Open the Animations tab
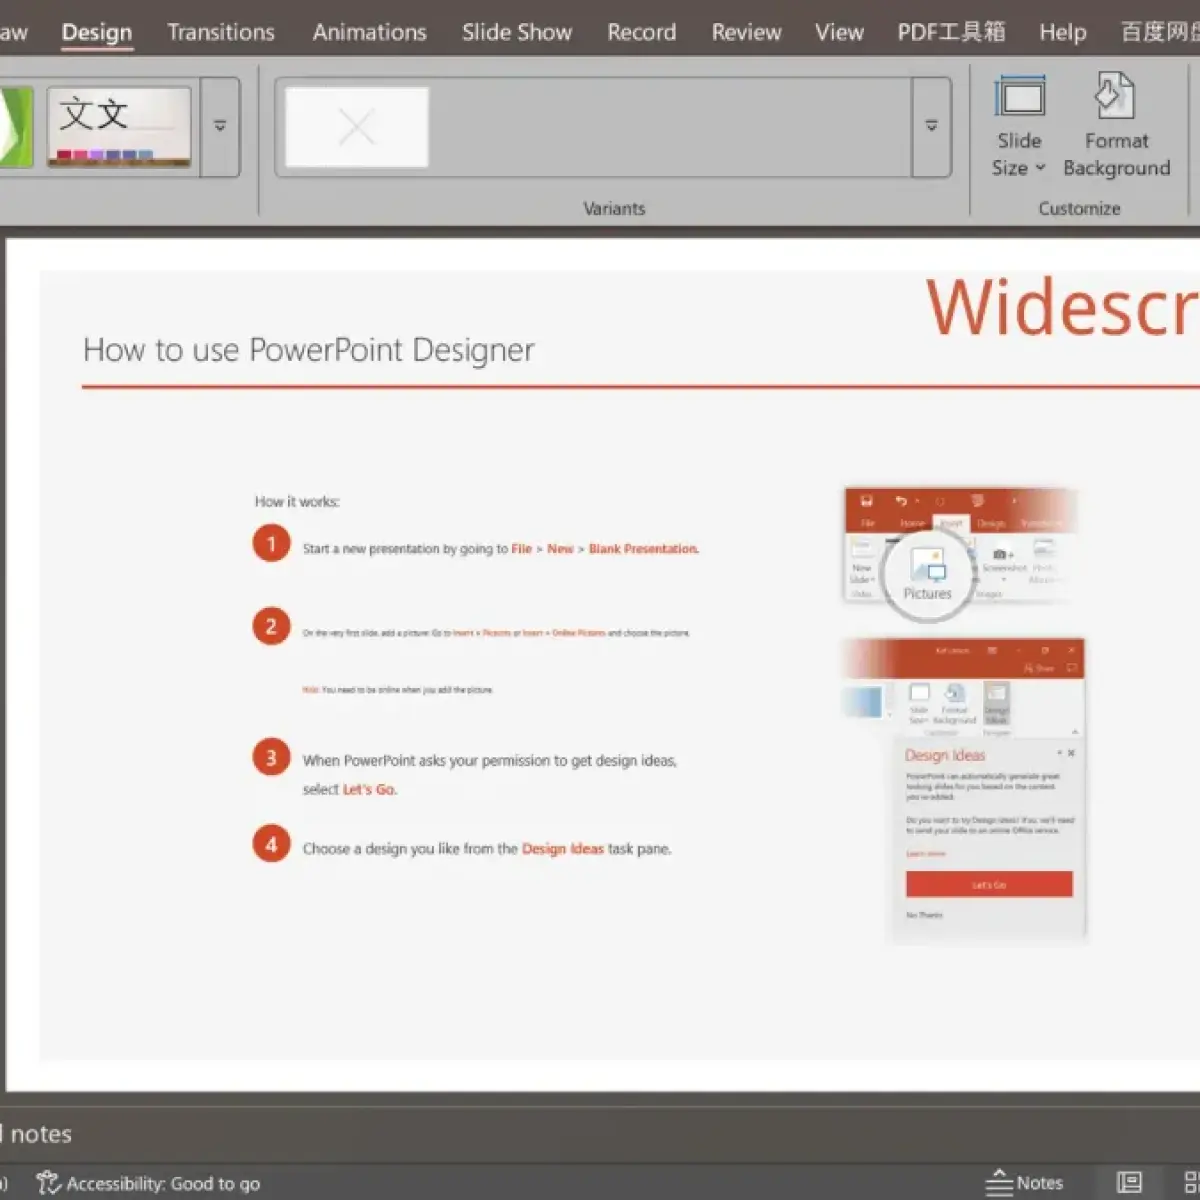 (x=369, y=32)
